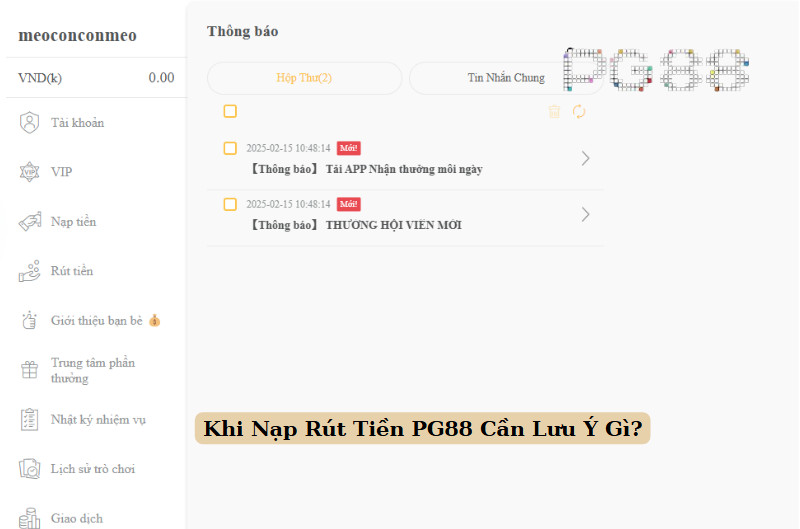Open Giới thiệu bạn bè page
The image size is (800, 529).
[x=96, y=320]
